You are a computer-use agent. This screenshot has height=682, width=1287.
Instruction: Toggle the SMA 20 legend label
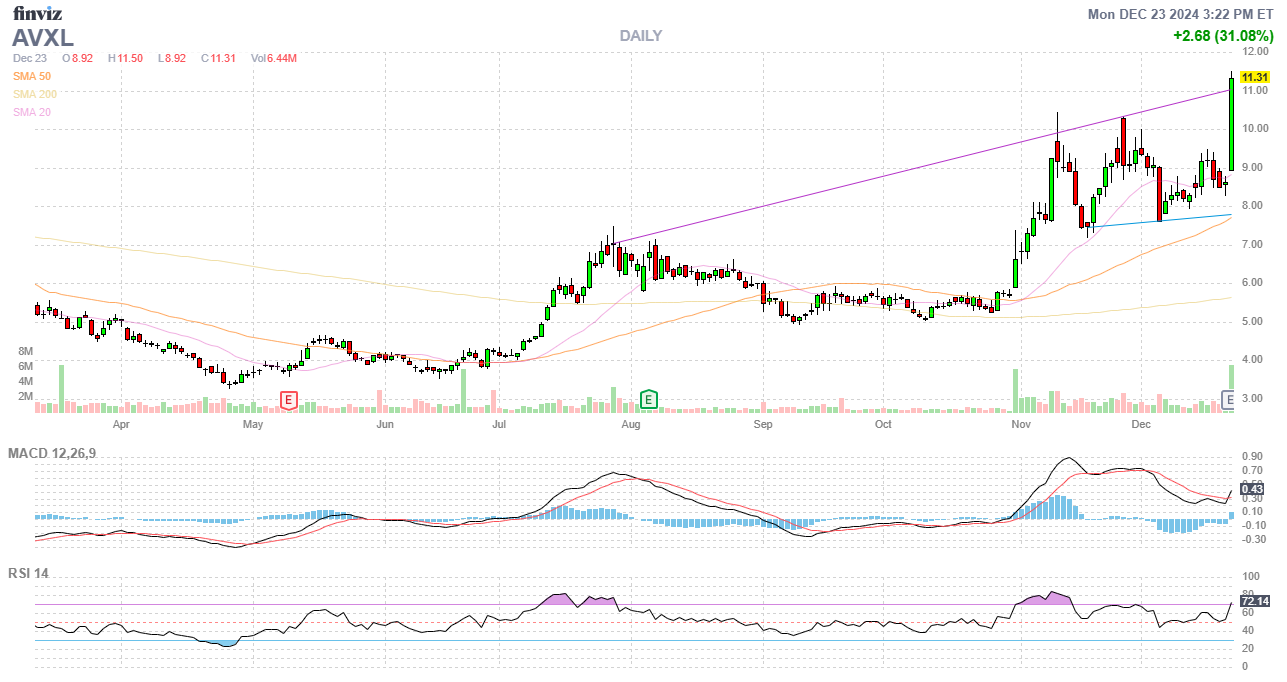(32, 112)
